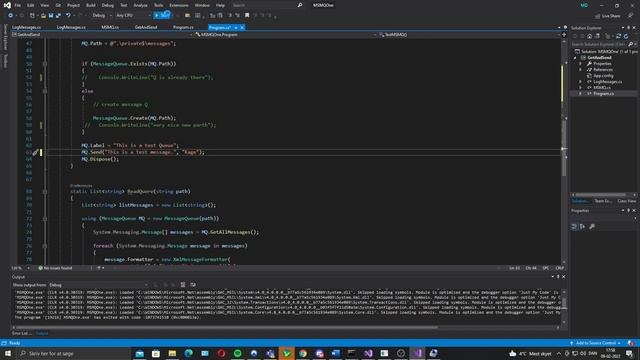Open File Explorer from the taskbar
640x360 pixels.
tap(172, 353)
